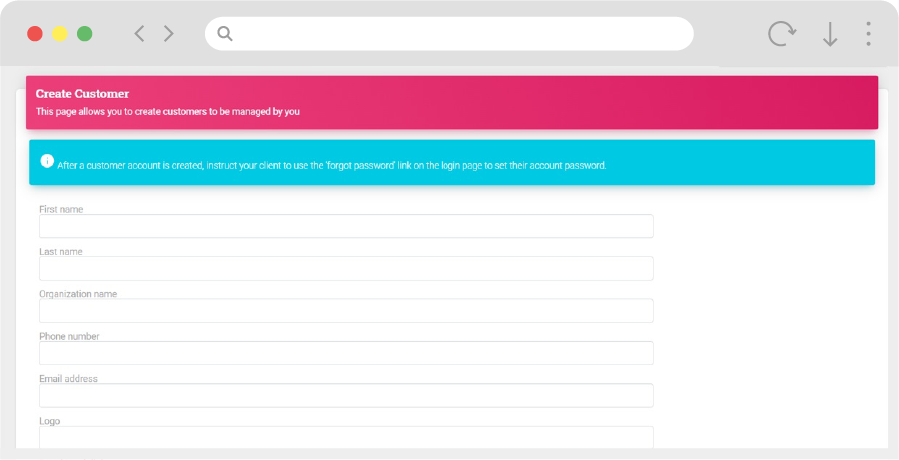The height and width of the screenshot is (460, 899).
Task: Click the browser forward arrow
Action: tap(169, 34)
